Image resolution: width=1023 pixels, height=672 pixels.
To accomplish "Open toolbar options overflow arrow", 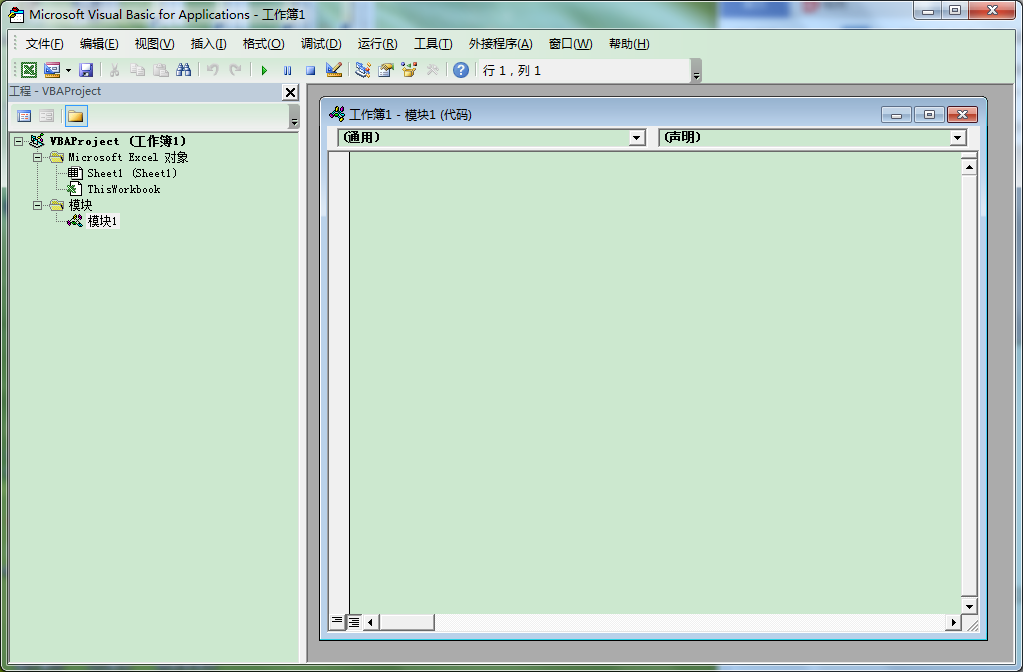I will pyautogui.click(x=696, y=71).
